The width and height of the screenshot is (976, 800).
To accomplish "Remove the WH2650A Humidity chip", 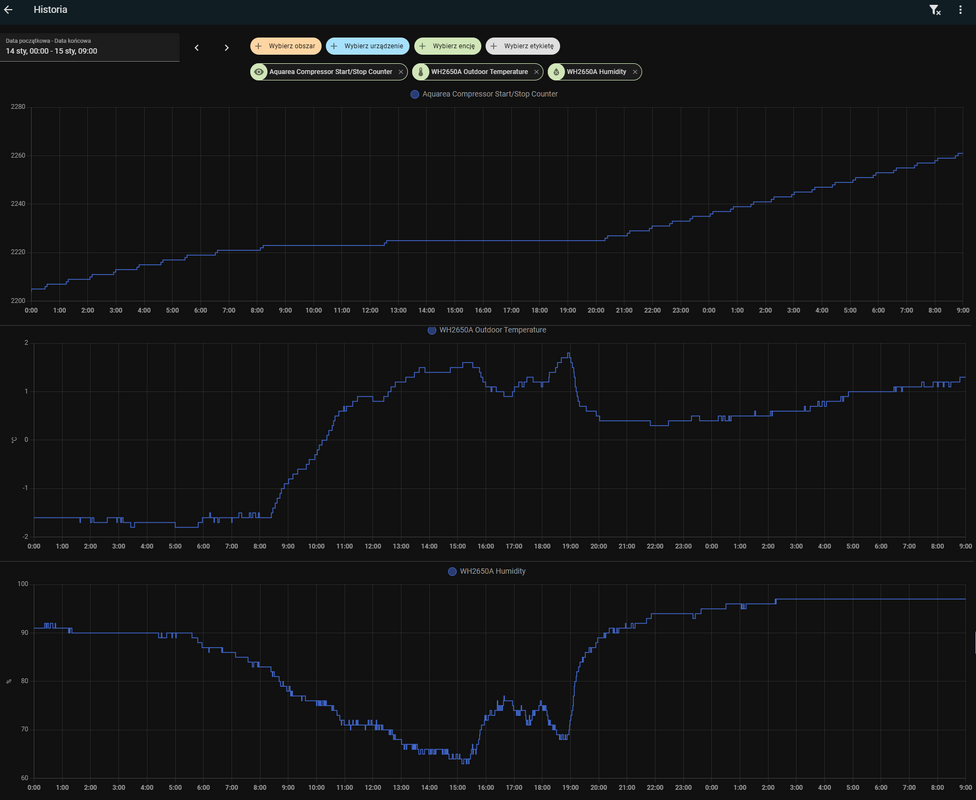I will (635, 72).
